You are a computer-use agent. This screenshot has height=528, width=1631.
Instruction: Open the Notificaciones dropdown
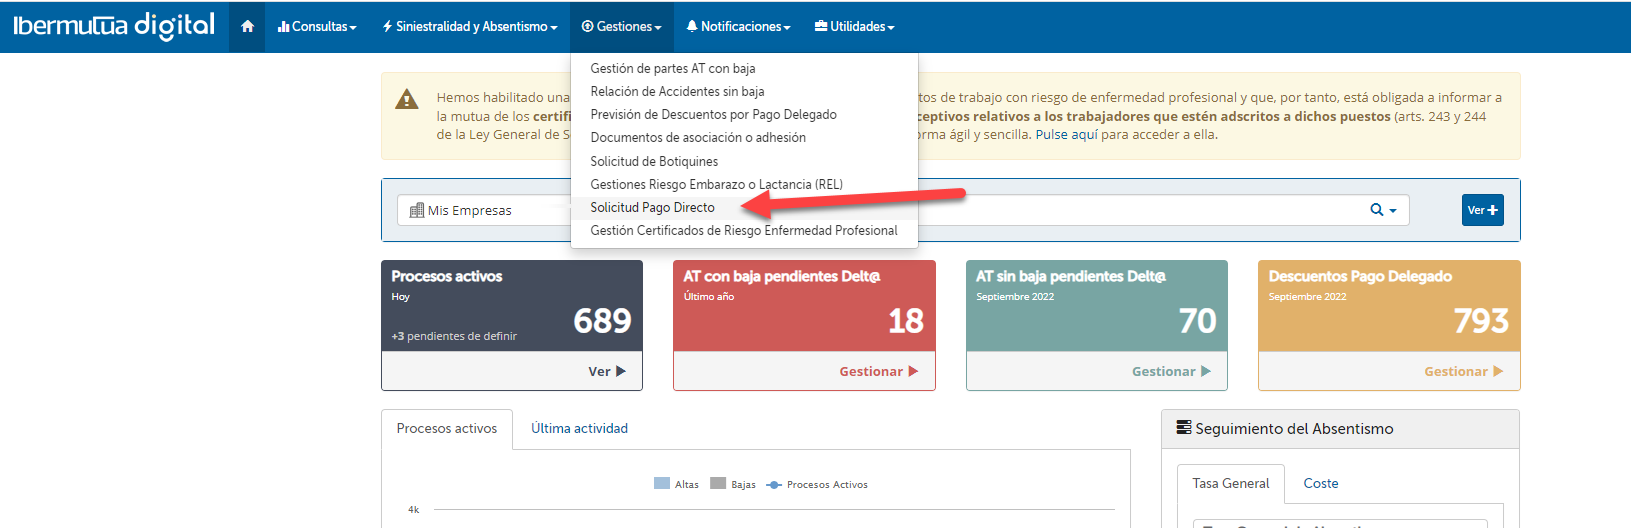pos(739,27)
